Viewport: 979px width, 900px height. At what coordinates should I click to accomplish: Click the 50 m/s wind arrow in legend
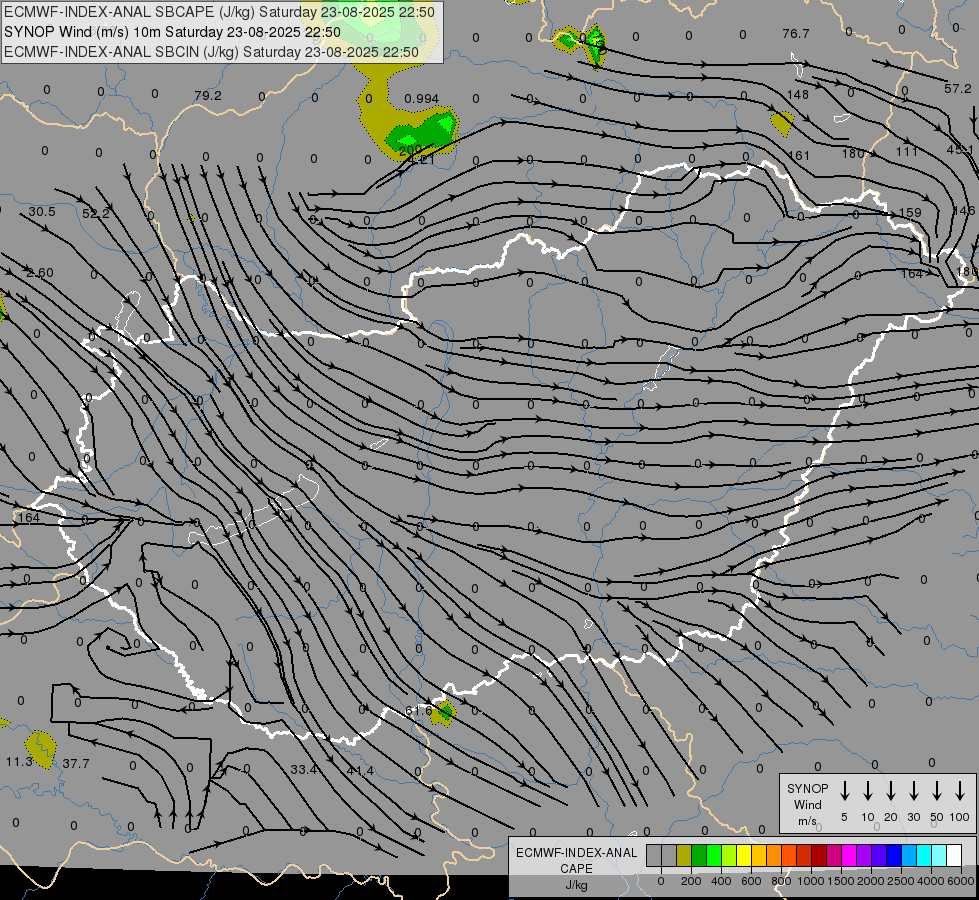tap(937, 791)
